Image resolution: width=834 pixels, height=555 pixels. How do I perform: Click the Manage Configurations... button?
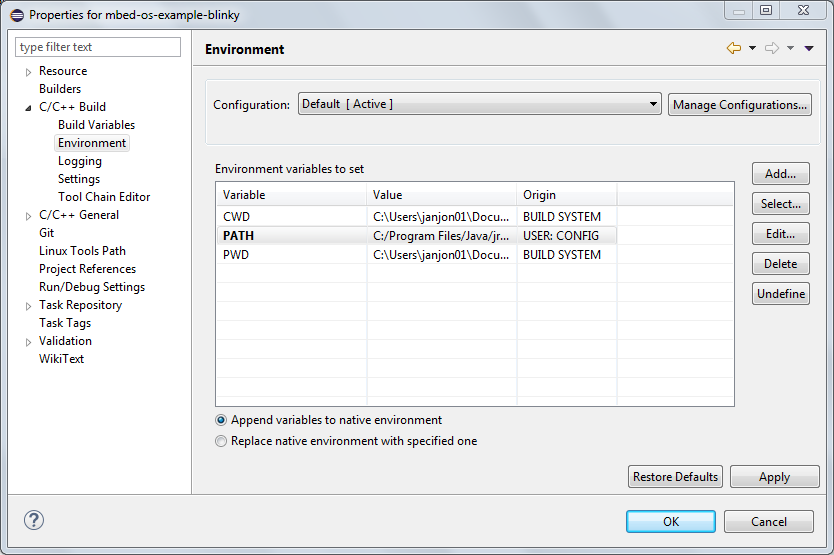click(739, 104)
